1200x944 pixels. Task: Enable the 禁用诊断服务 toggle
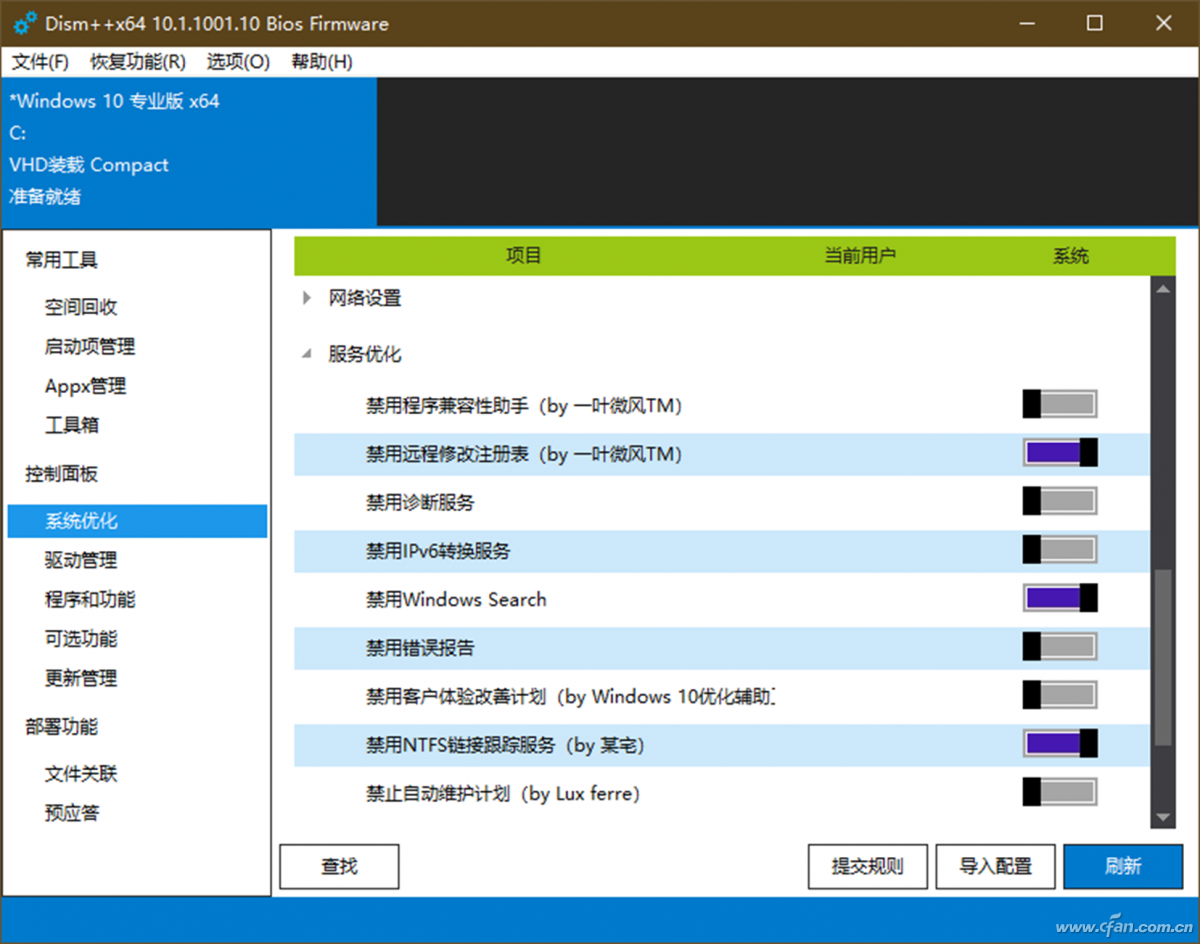[1059, 500]
